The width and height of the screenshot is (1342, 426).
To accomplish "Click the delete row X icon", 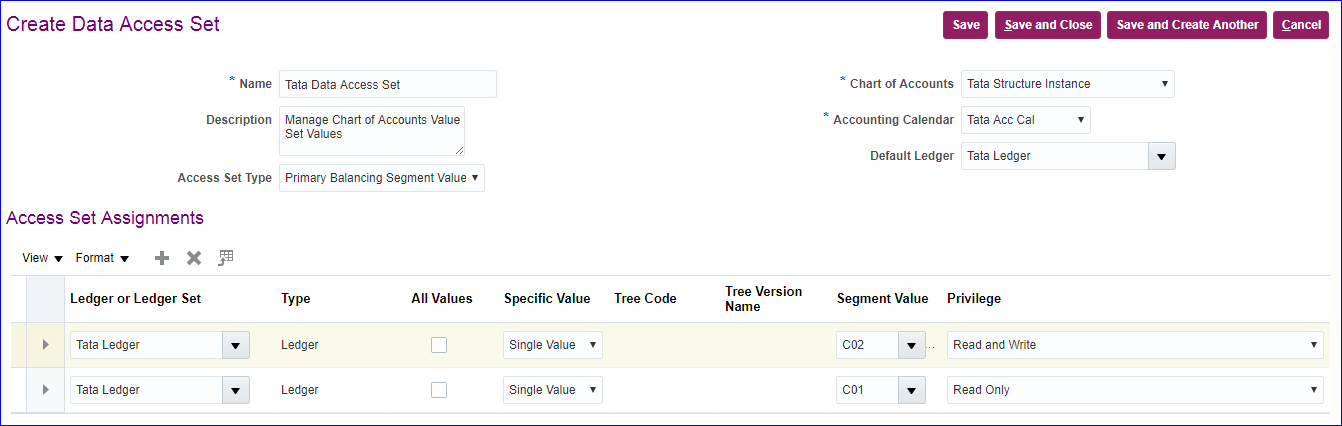I will (194, 258).
